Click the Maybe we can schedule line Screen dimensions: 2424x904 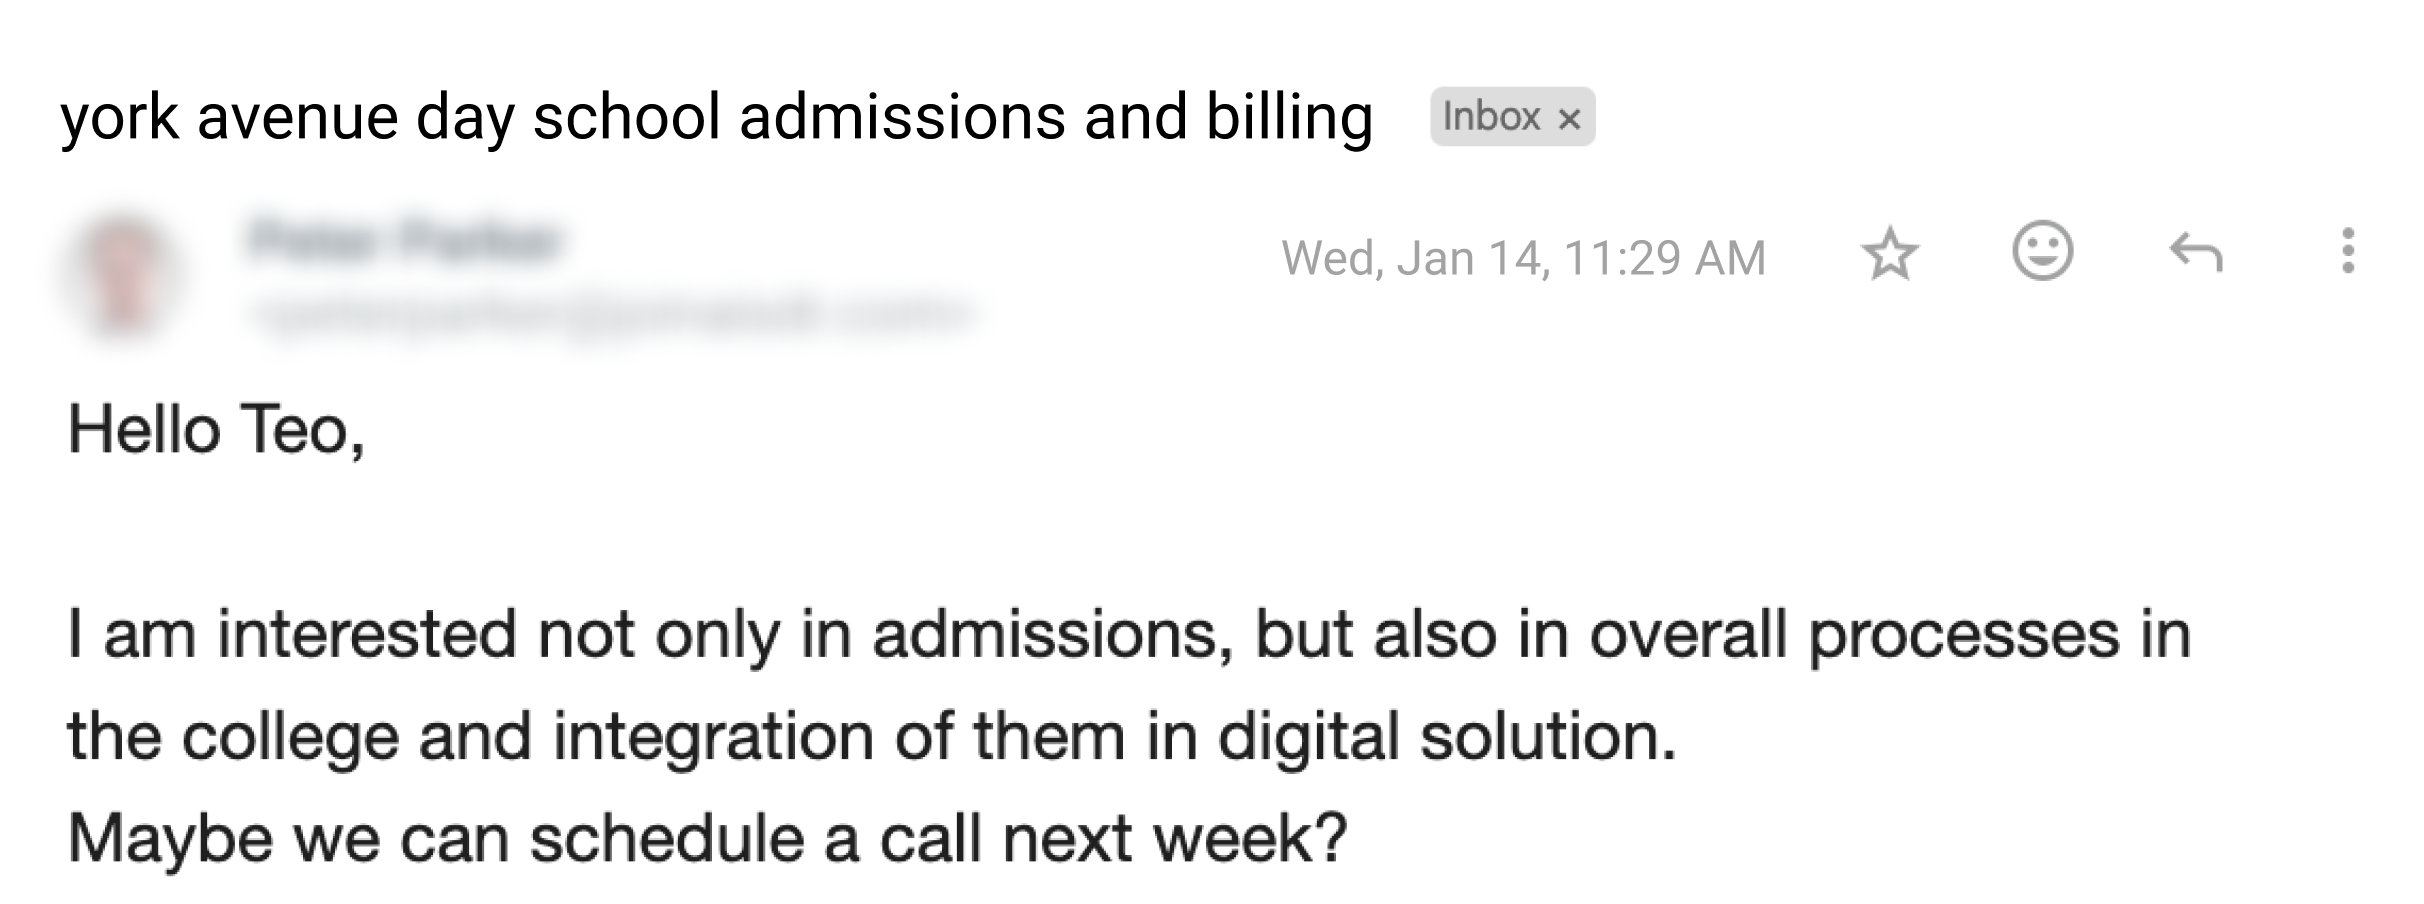pyautogui.click(x=706, y=838)
